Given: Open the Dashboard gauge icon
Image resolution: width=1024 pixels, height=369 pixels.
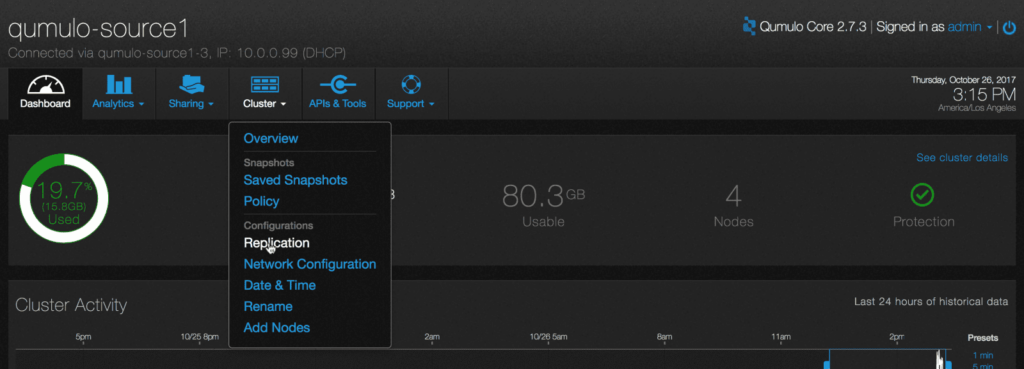Looking at the screenshot, I should tap(45, 85).
